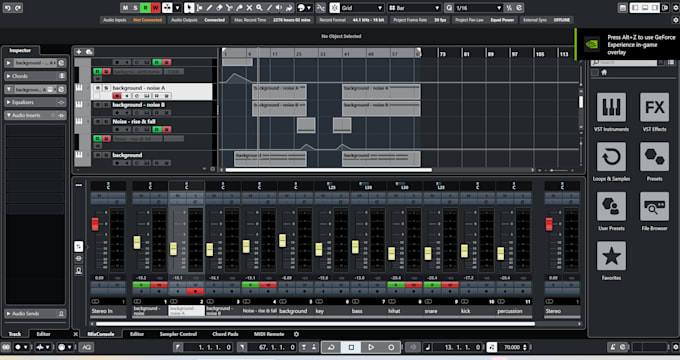Click the Add Track plus icon
This screenshot has height=360, width=680.
click(78, 52)
